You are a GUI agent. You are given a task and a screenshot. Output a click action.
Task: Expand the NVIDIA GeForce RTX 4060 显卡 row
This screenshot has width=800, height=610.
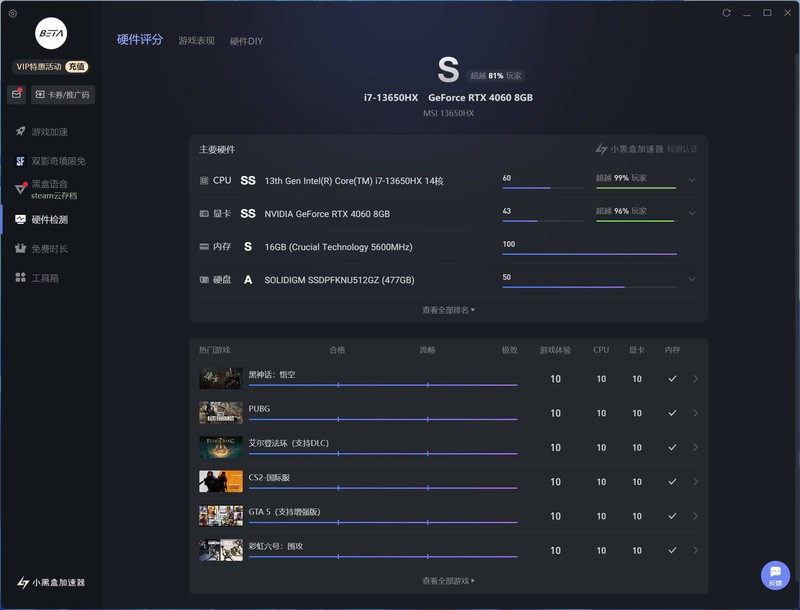point(692,213)
